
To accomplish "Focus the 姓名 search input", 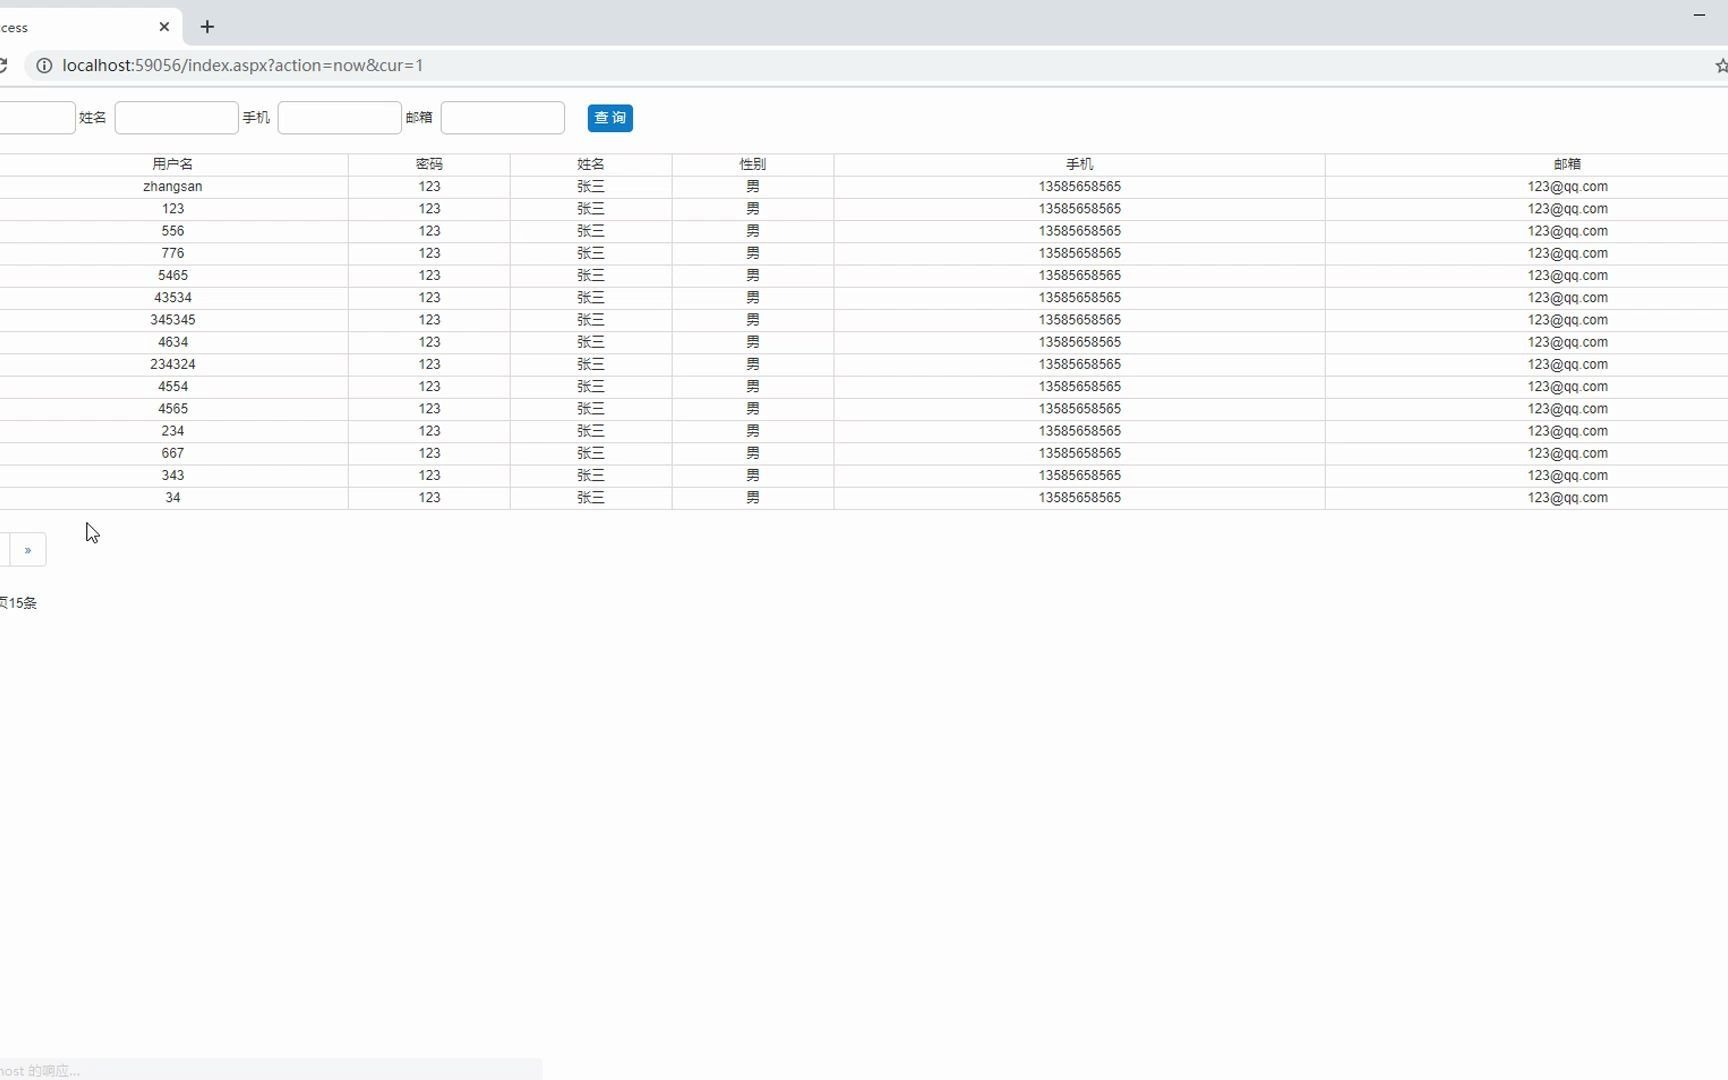I will pyautogui.click(x=176, y=118).
